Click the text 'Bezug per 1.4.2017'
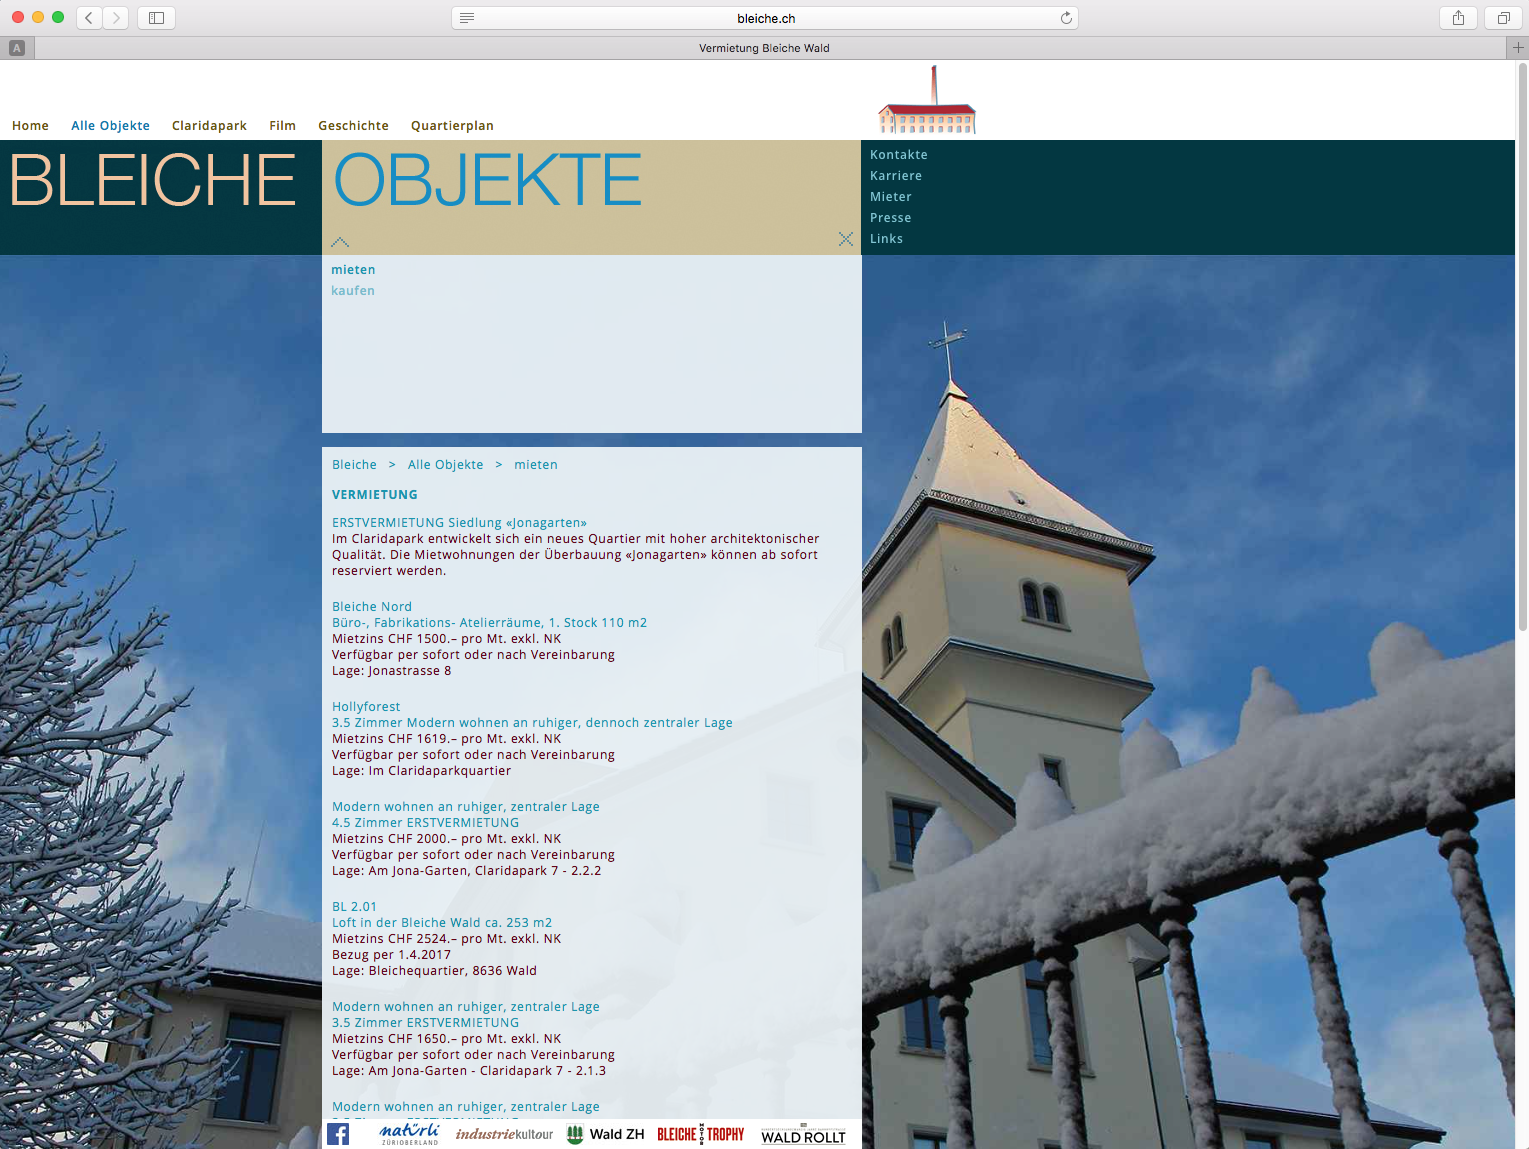The width and height of the screenshot is (1529, 1149). pos(391,955)
